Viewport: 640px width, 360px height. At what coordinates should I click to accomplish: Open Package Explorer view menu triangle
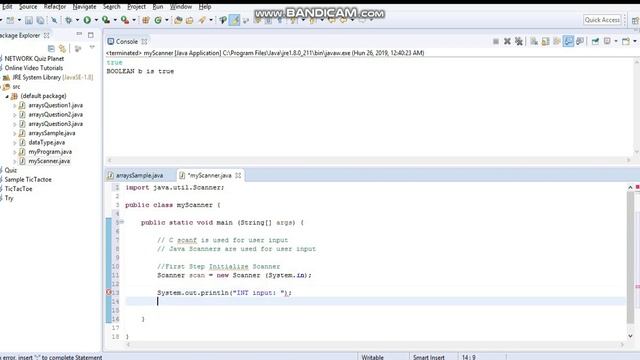coord(92,48)
